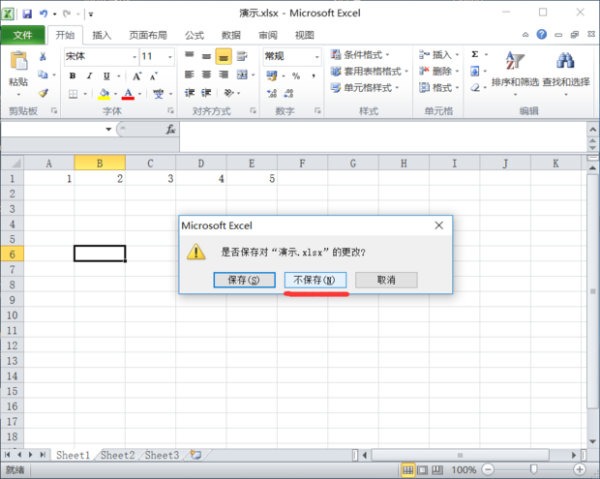Click the increase indent icon

click(x=206, y=93)
